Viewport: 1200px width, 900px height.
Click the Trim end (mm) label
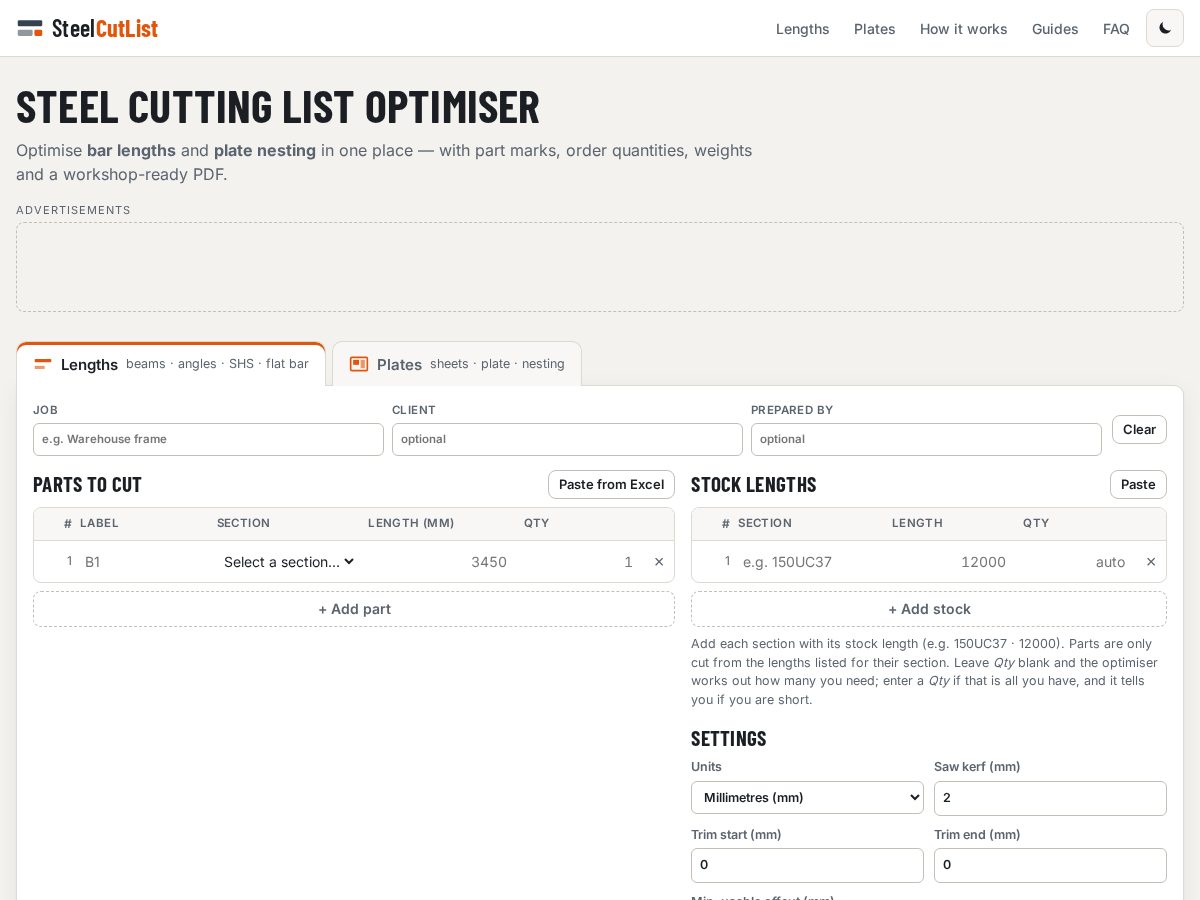click(x=977, y=834)
